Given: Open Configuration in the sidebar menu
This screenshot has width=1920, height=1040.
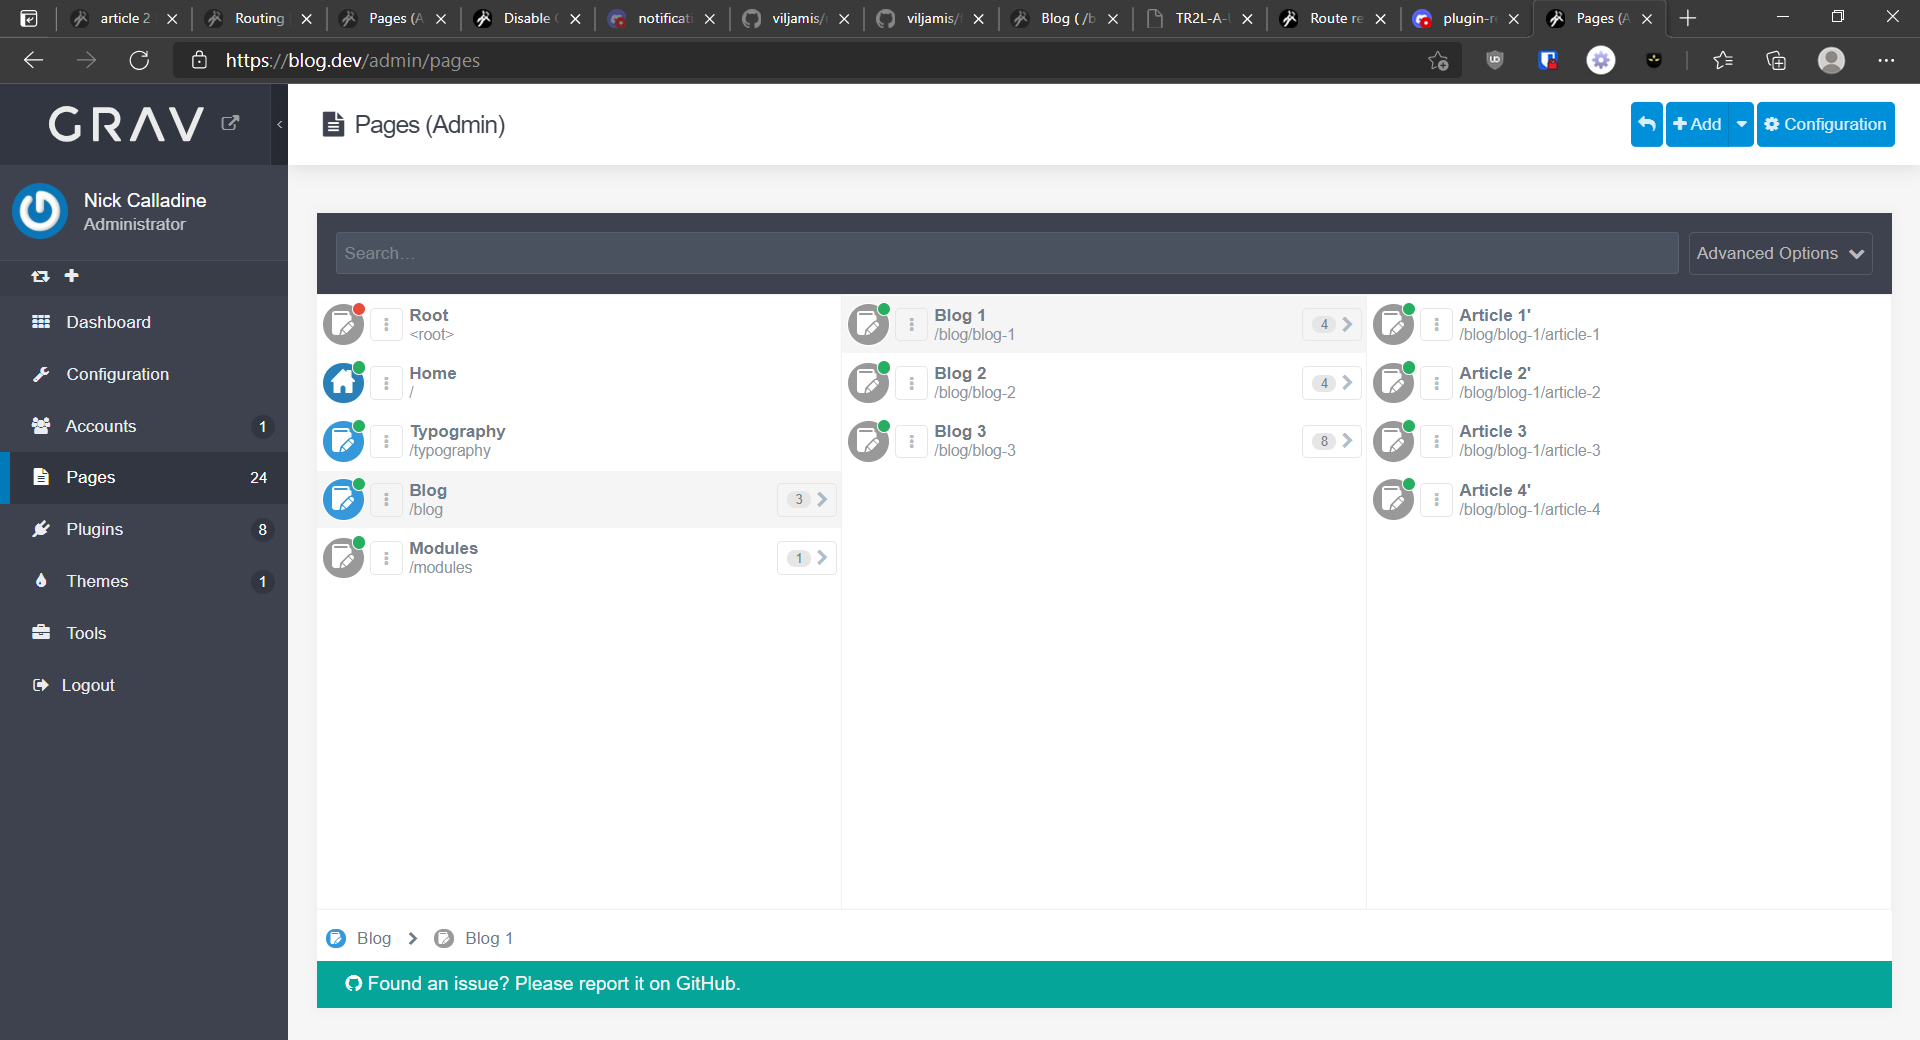Looking at the screenshot, I should pos(144,374).
